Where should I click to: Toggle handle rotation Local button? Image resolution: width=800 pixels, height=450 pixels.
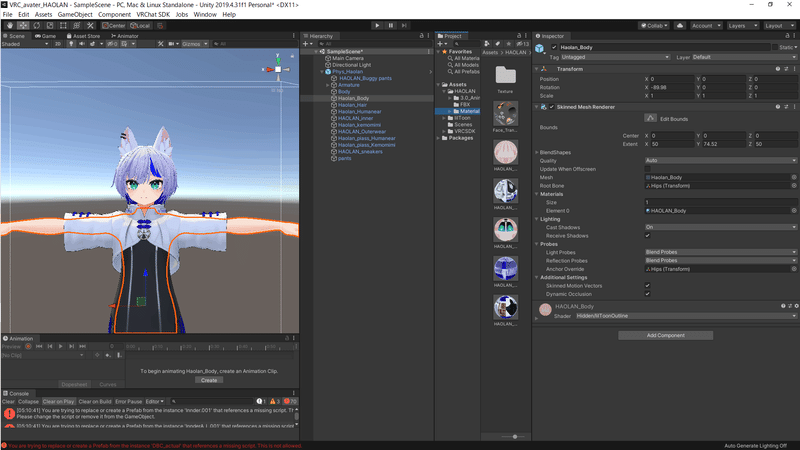pyautogui.click(x=140, y=26)
